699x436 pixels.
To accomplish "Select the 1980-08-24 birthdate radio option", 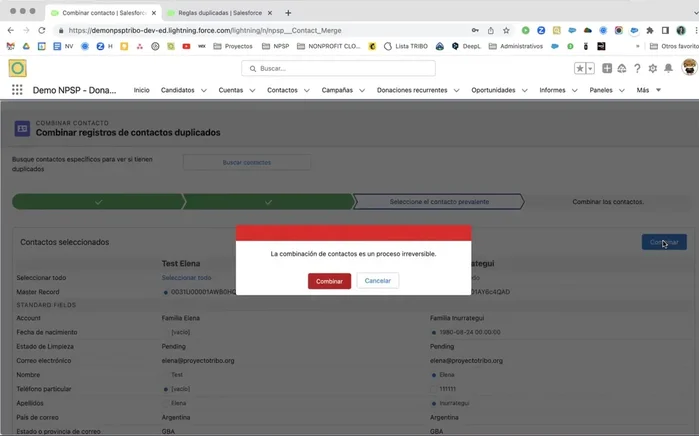I will tap(434, 333).
